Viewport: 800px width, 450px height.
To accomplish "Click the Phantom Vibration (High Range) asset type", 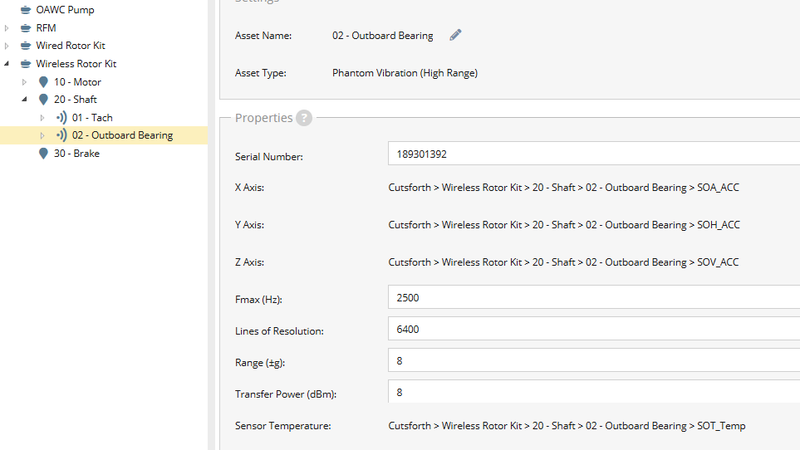I will pyautogui.click(x=405, y=73).
